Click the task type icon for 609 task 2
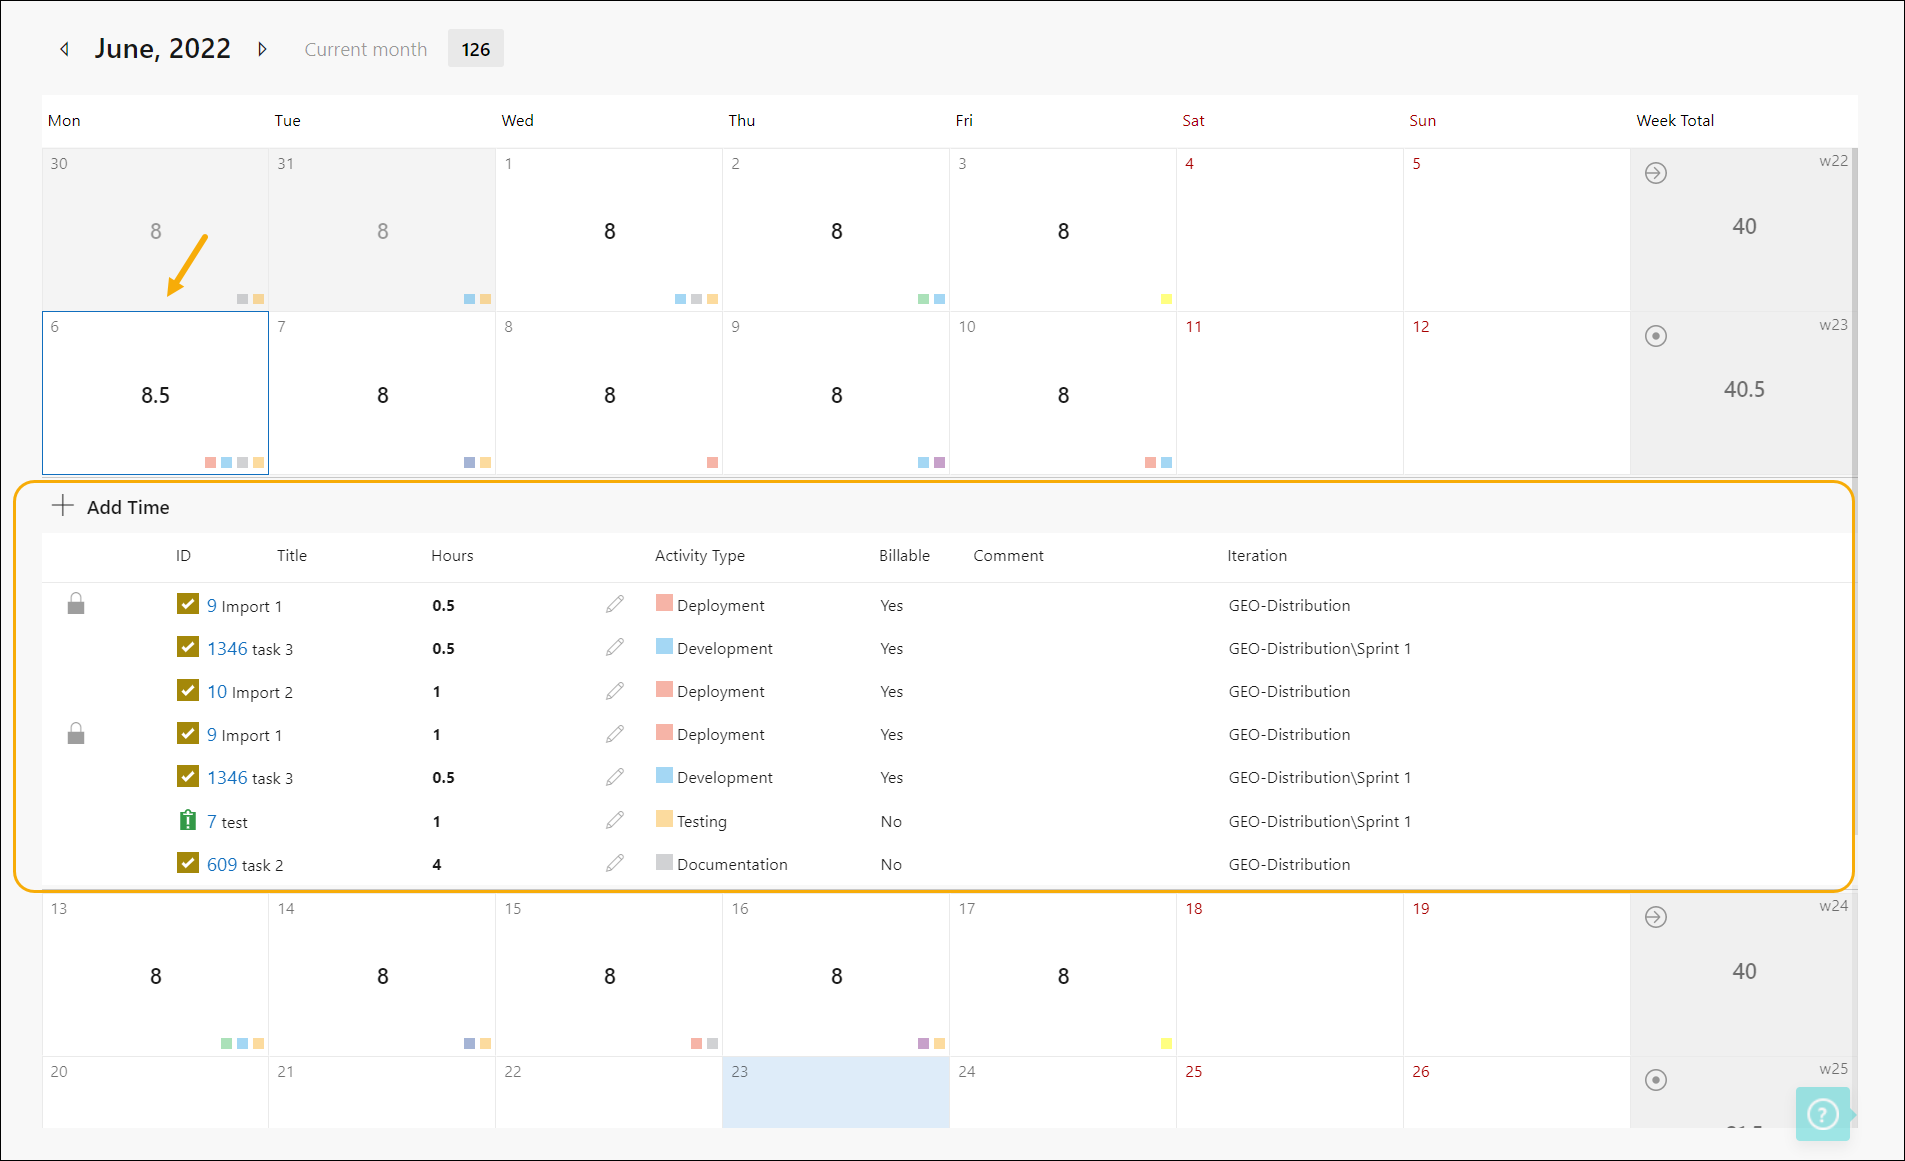Viewport: 1905px width, 1161px height. click(x=188, y=863)
